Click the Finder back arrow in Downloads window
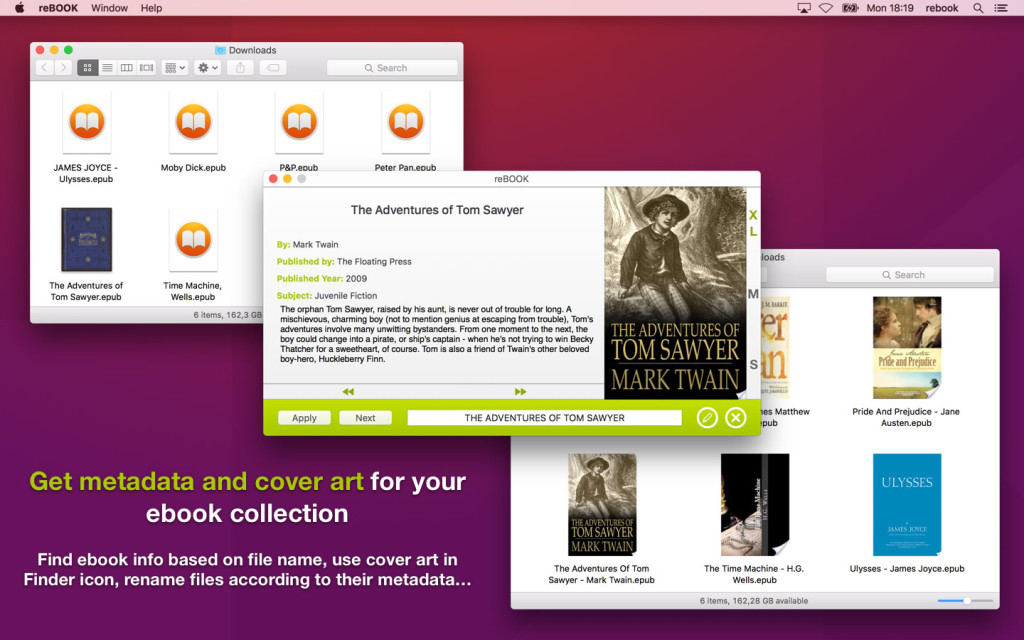This screenshot has width=1024, height=640. pos(44,67)
